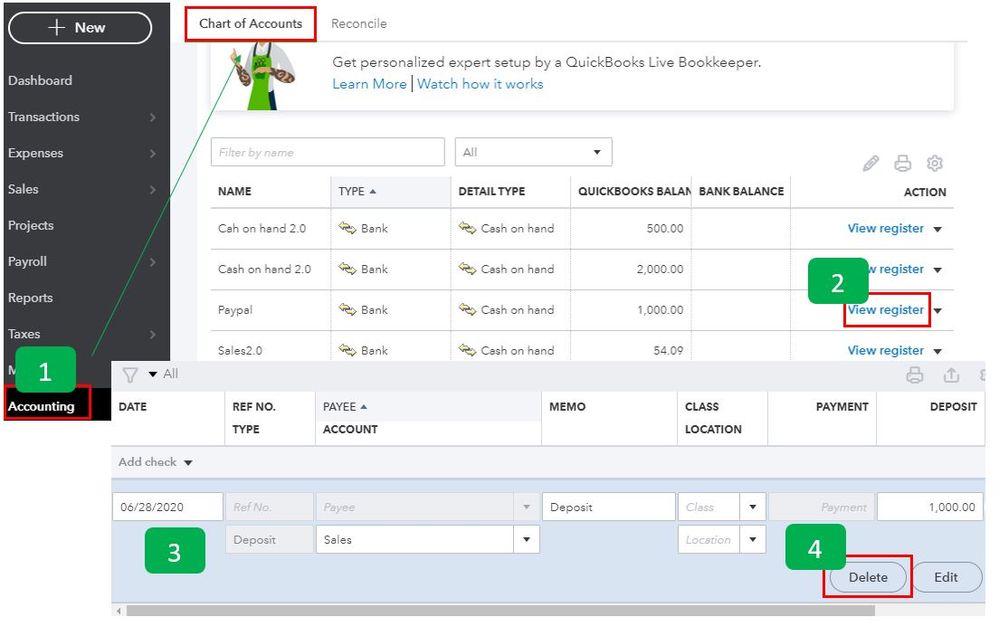Open action dropdown arrow for Sales2.0 row
999x625 pixels.
(x=937, y=352)
